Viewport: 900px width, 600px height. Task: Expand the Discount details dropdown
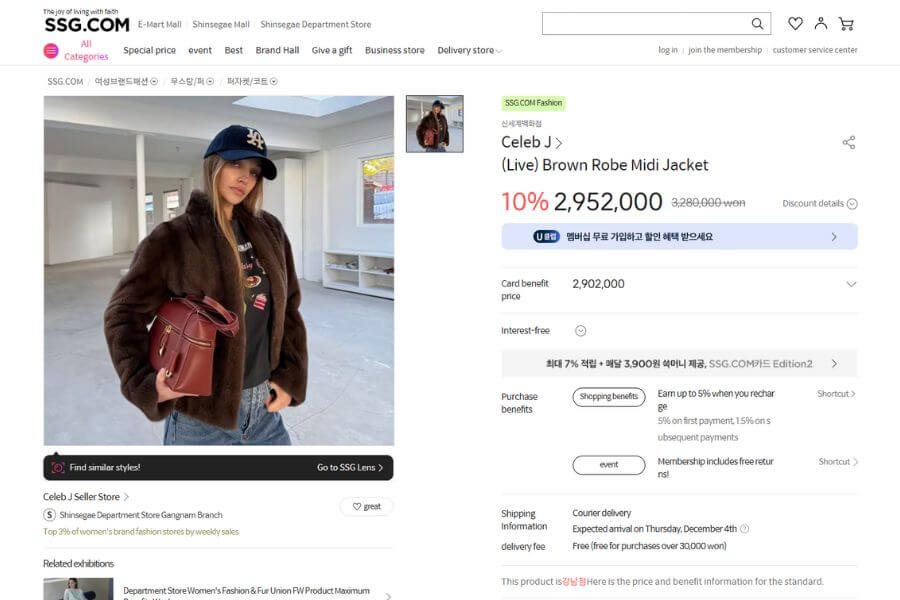click(x=852, y=204)
